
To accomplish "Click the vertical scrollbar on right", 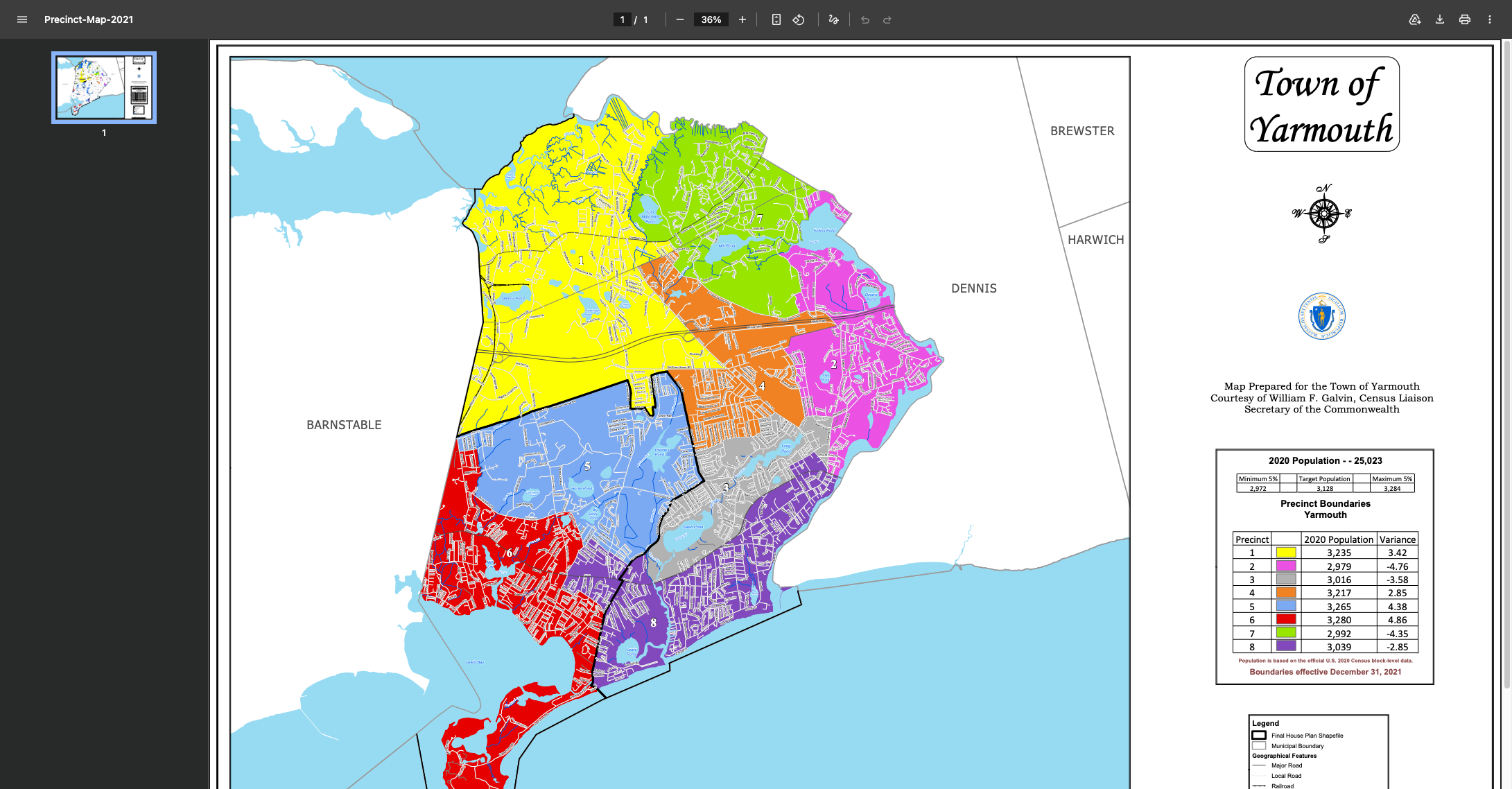I will (1506, 360).
